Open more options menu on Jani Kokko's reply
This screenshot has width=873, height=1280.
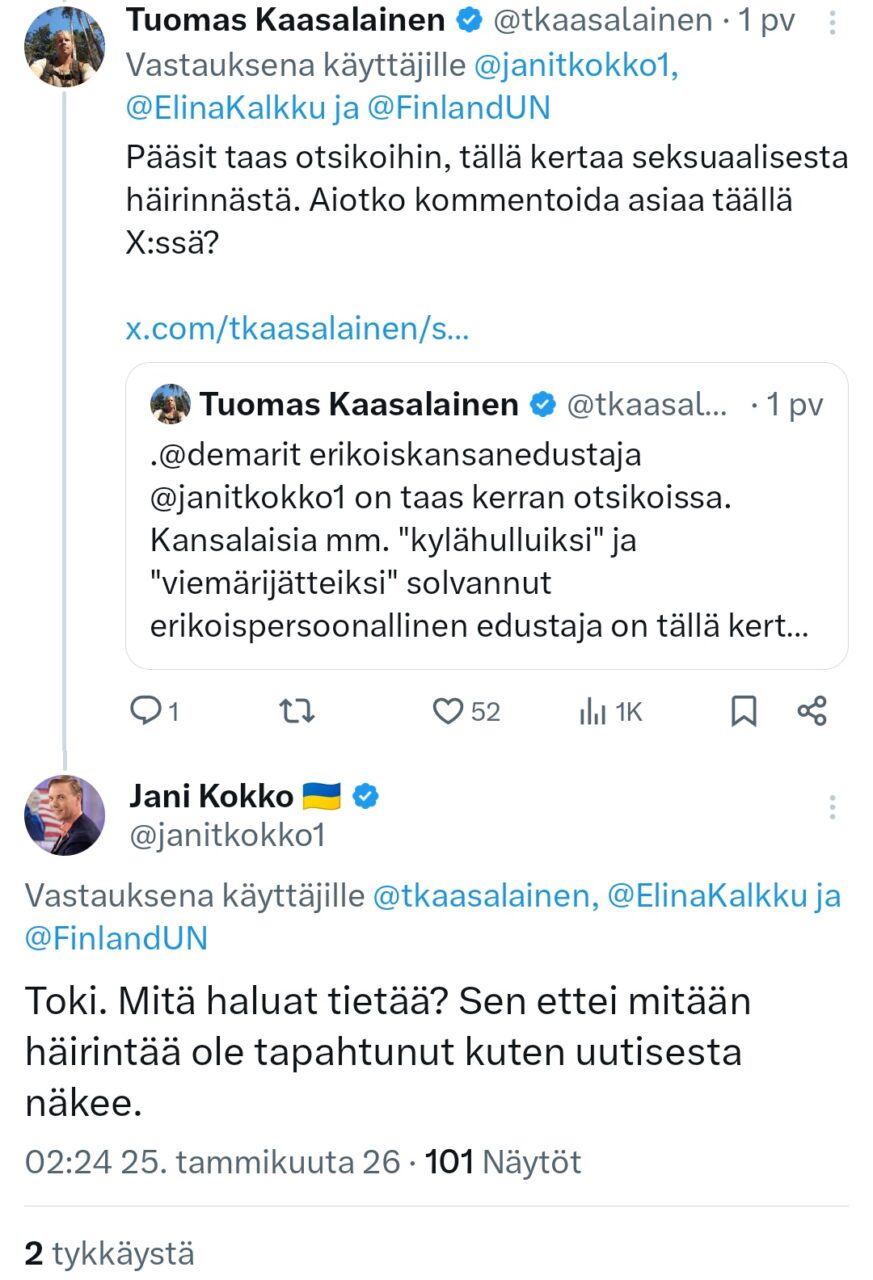point(834,807)
